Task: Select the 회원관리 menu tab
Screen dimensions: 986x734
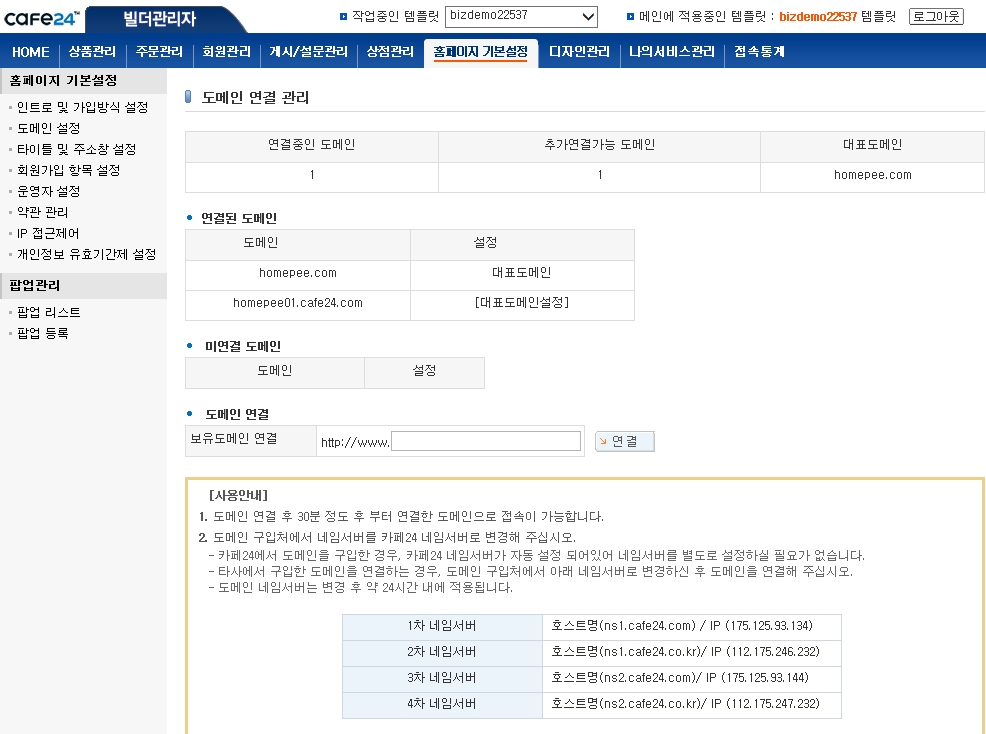Action: [x=226, y=52]
